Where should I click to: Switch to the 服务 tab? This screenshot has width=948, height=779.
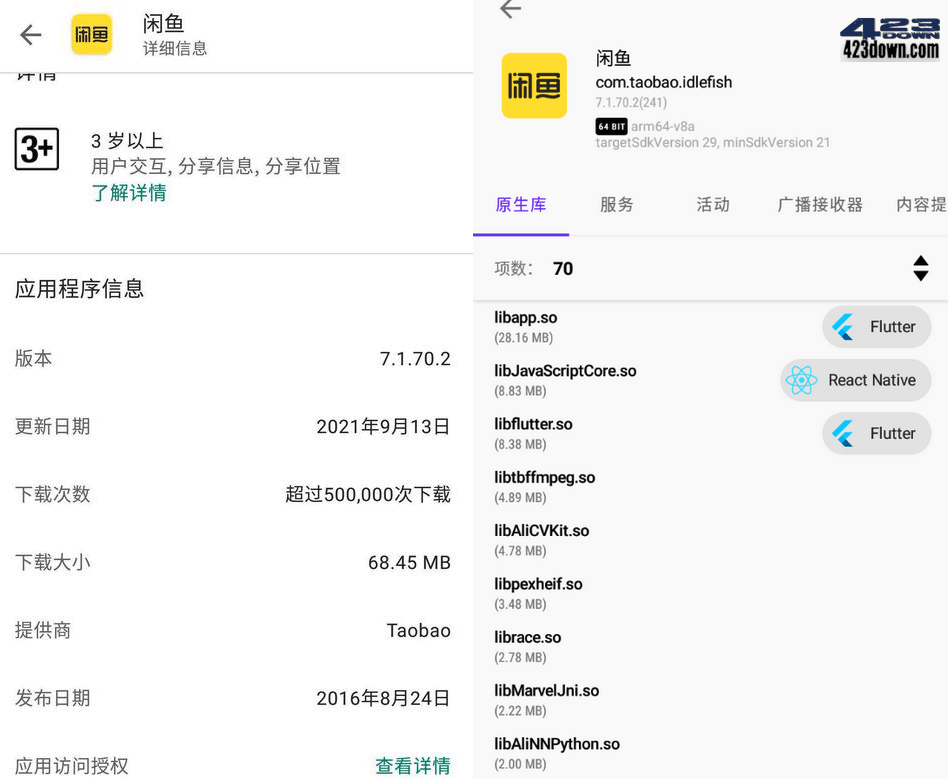tap(616, 205)
